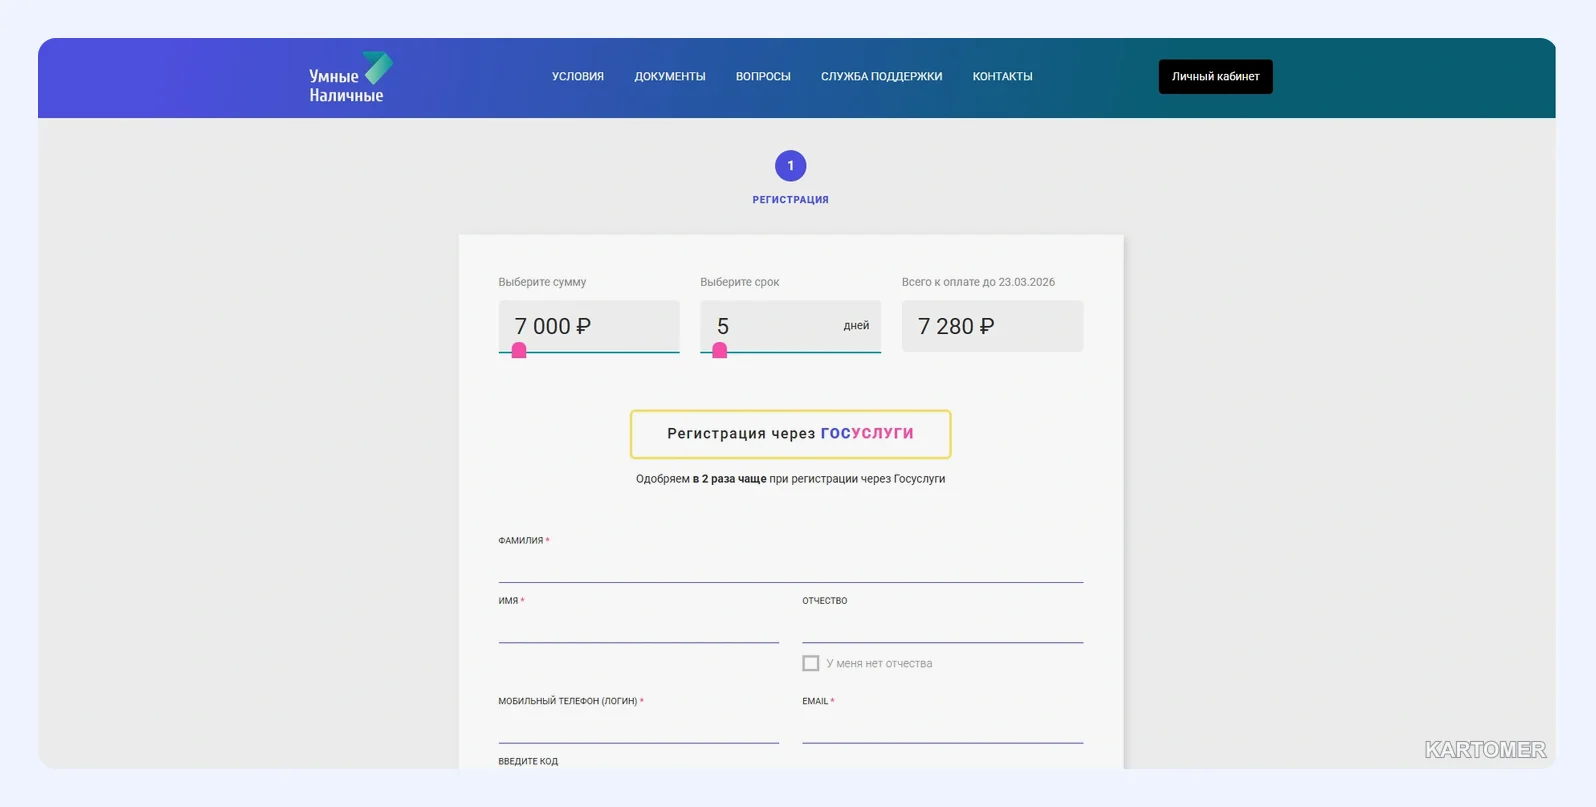Focus the Имя input field
This screenshot has width=1596, height=807.
click(x=639, y=628)
